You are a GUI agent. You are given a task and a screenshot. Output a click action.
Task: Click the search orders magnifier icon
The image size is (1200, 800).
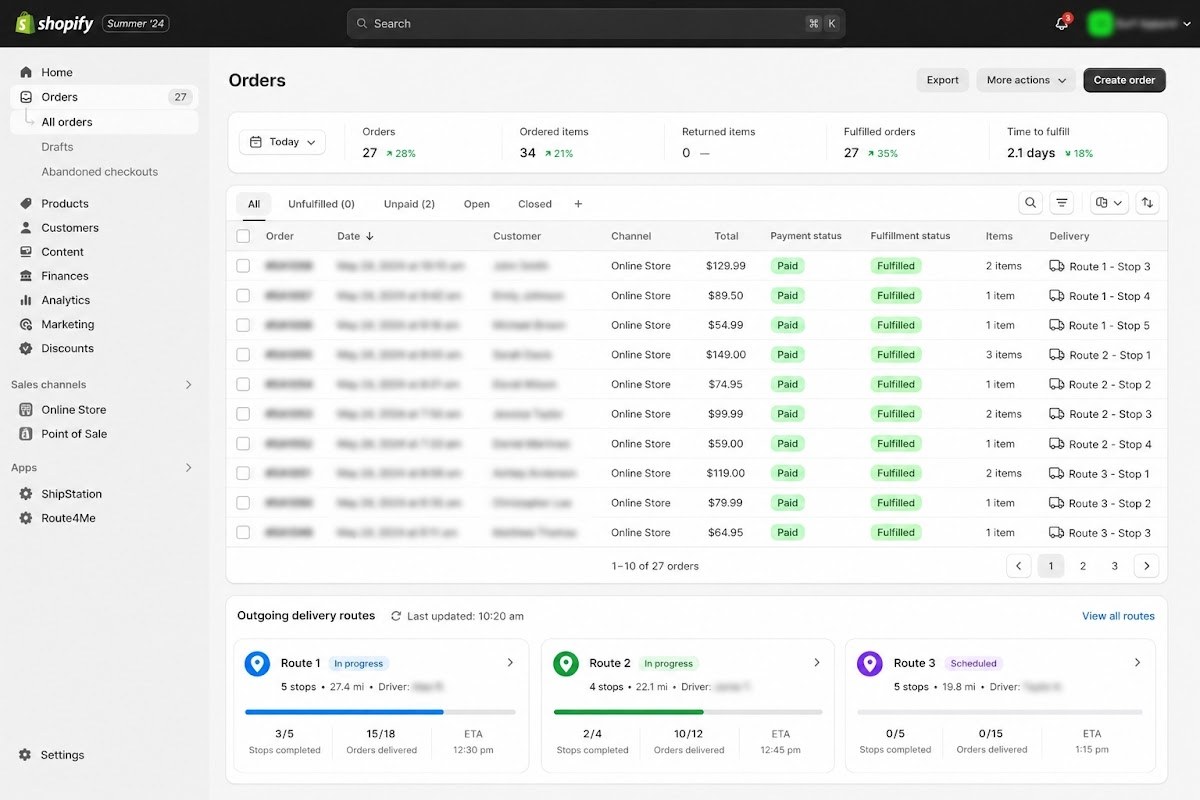point(1030,203)
